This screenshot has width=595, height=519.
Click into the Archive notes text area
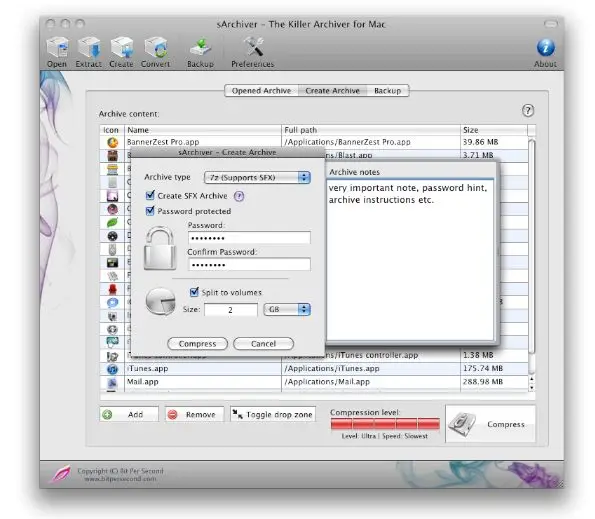tap(410, 260)
